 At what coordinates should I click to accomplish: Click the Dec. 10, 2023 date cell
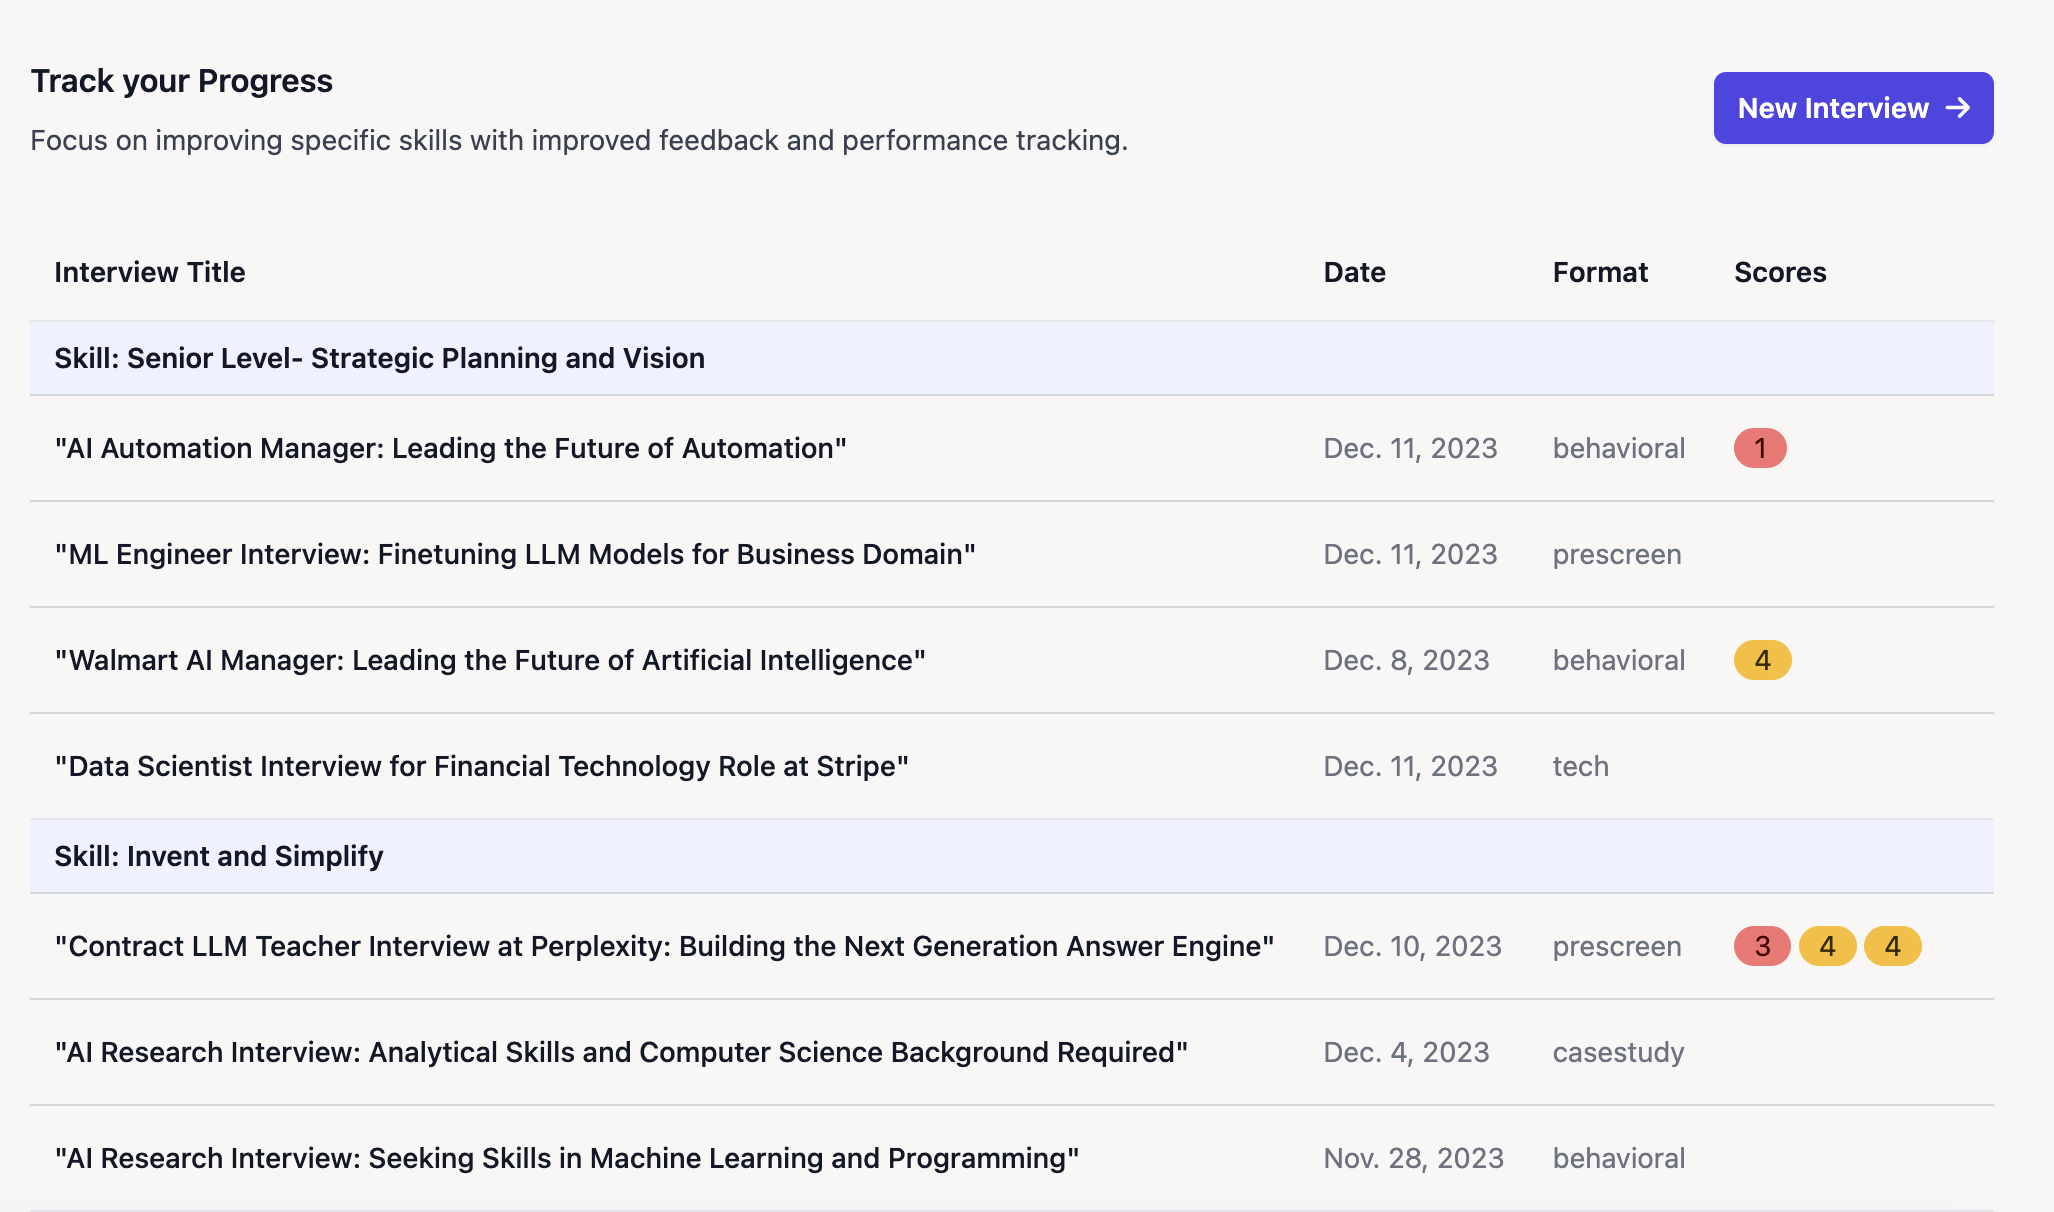click(1412, 946)
